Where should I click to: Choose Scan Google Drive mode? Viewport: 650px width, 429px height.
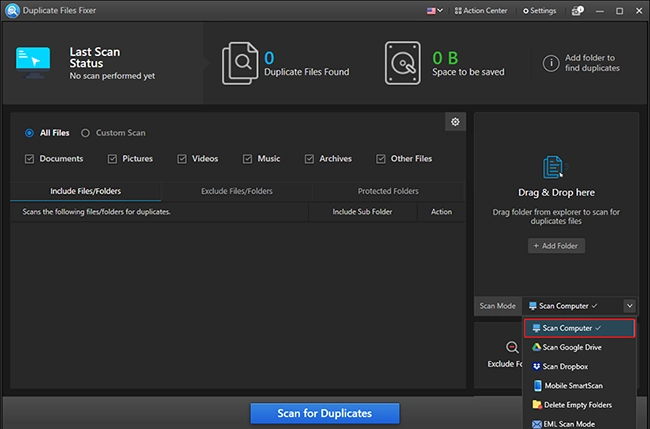click(579, 347)
